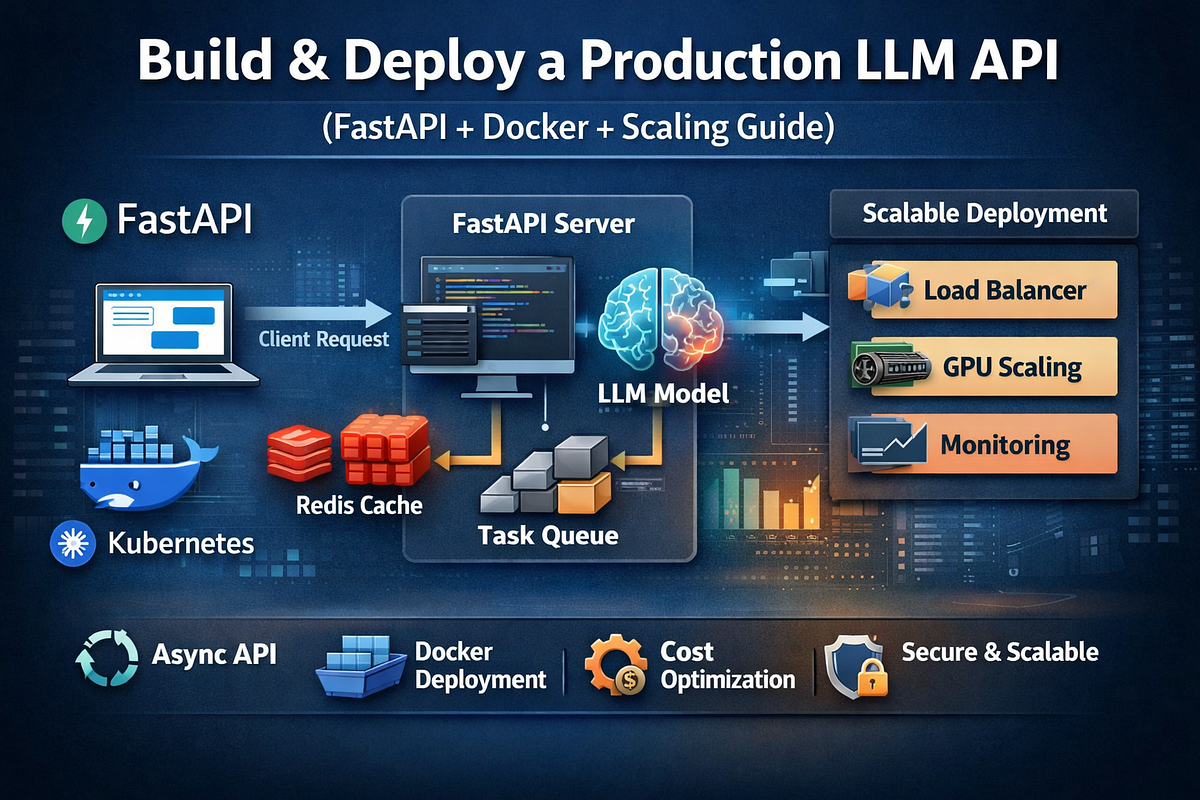Screen dimensions: 1200x800
Task: Click the Cost Optimization gear and dollar icon
Action: pyautogui.click(x=618, y=665)
